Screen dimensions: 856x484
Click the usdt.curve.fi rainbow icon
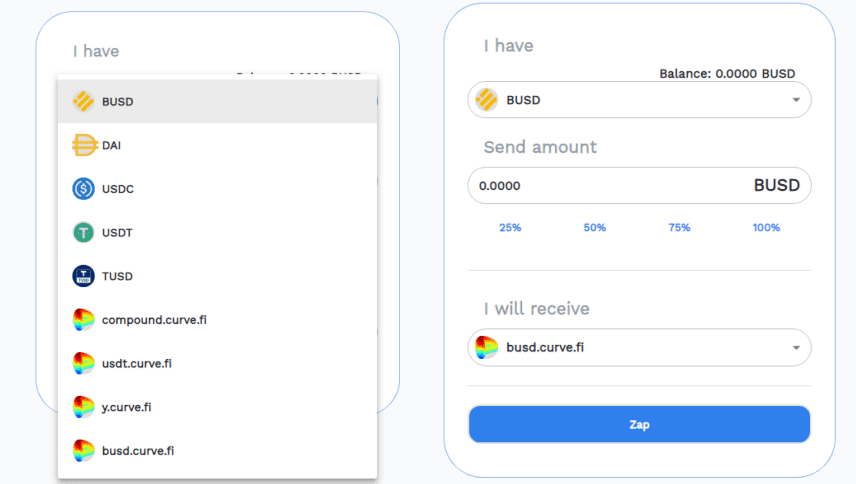coord(84,363)
